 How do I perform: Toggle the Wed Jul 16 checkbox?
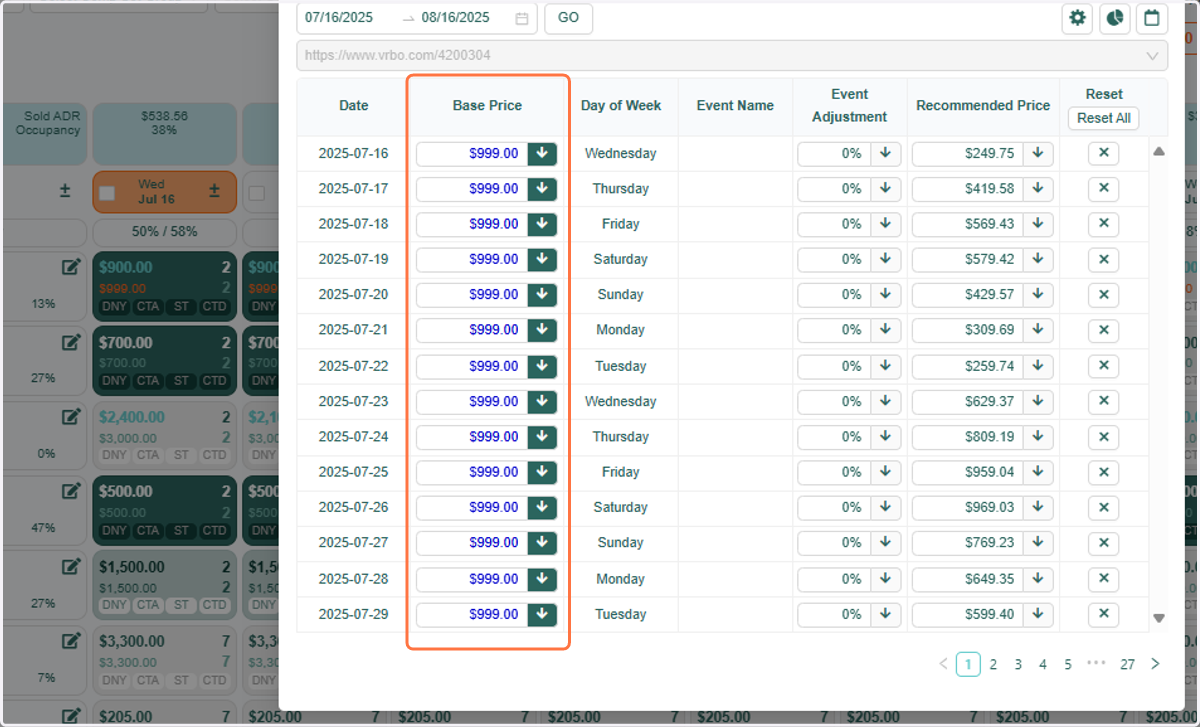107,193
